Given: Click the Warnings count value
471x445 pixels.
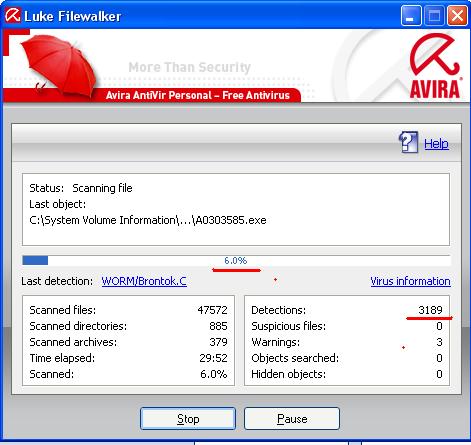Looking at the screenshot, I should (439, 342).
